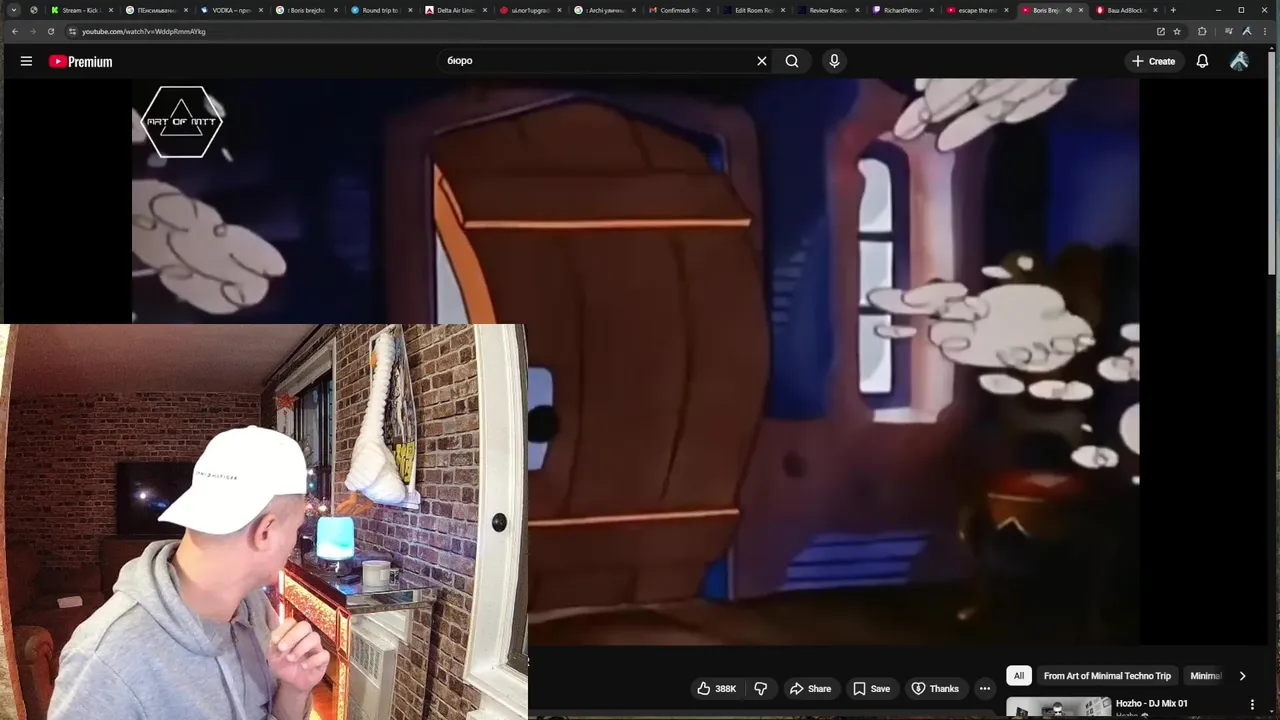Switch to Round trip tab
The image size is (1280, 720).
[381, 10]
